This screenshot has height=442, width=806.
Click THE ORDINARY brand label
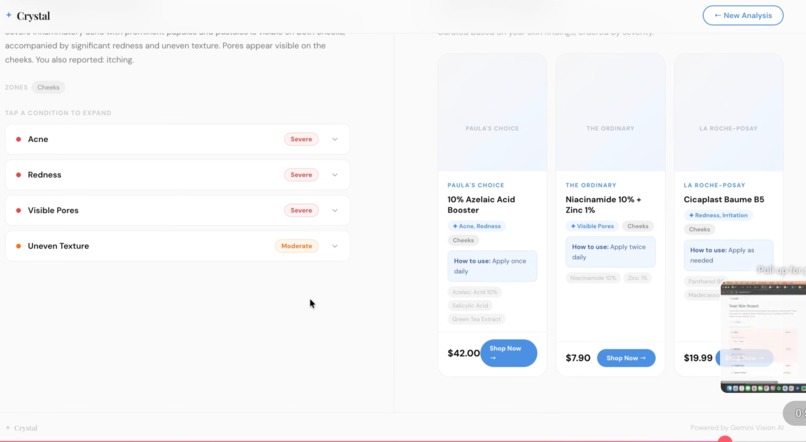click(591, 185)
